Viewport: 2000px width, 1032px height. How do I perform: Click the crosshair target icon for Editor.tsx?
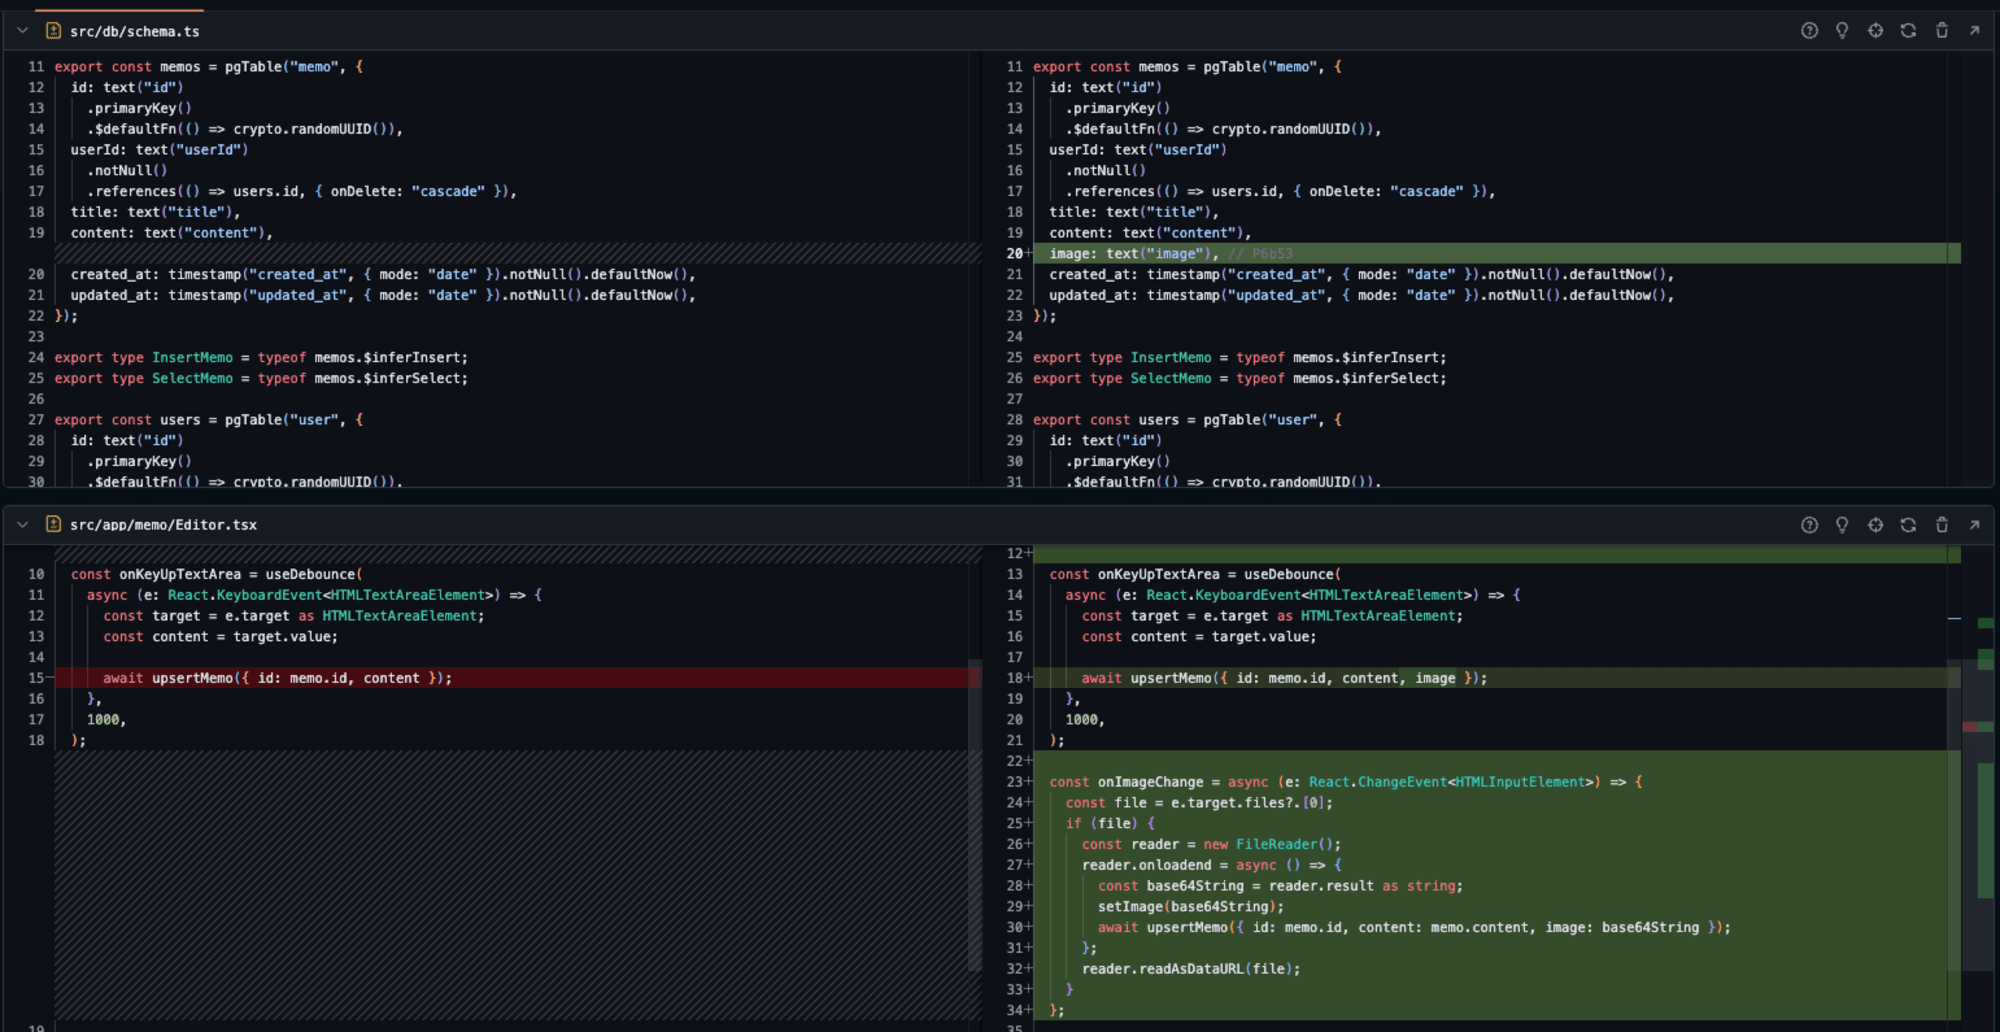[x=1875, y=525]
